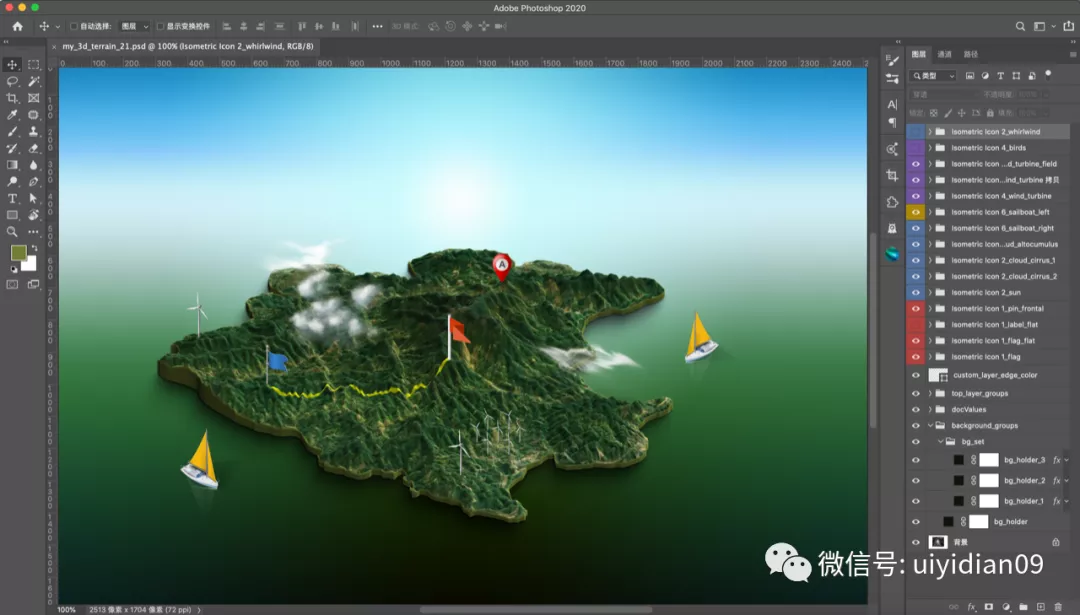Select the Rectangle shape tool

click(12, 215)
